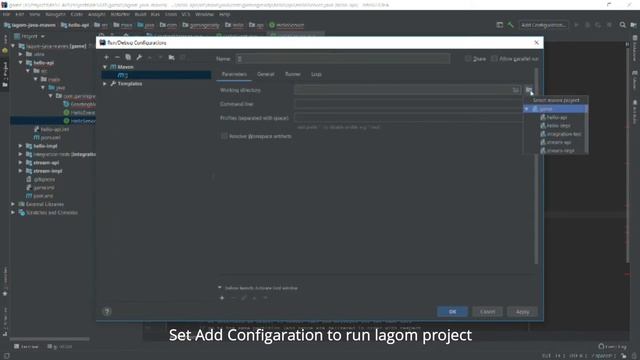Expand the stream-api module in Project tree

20,162
